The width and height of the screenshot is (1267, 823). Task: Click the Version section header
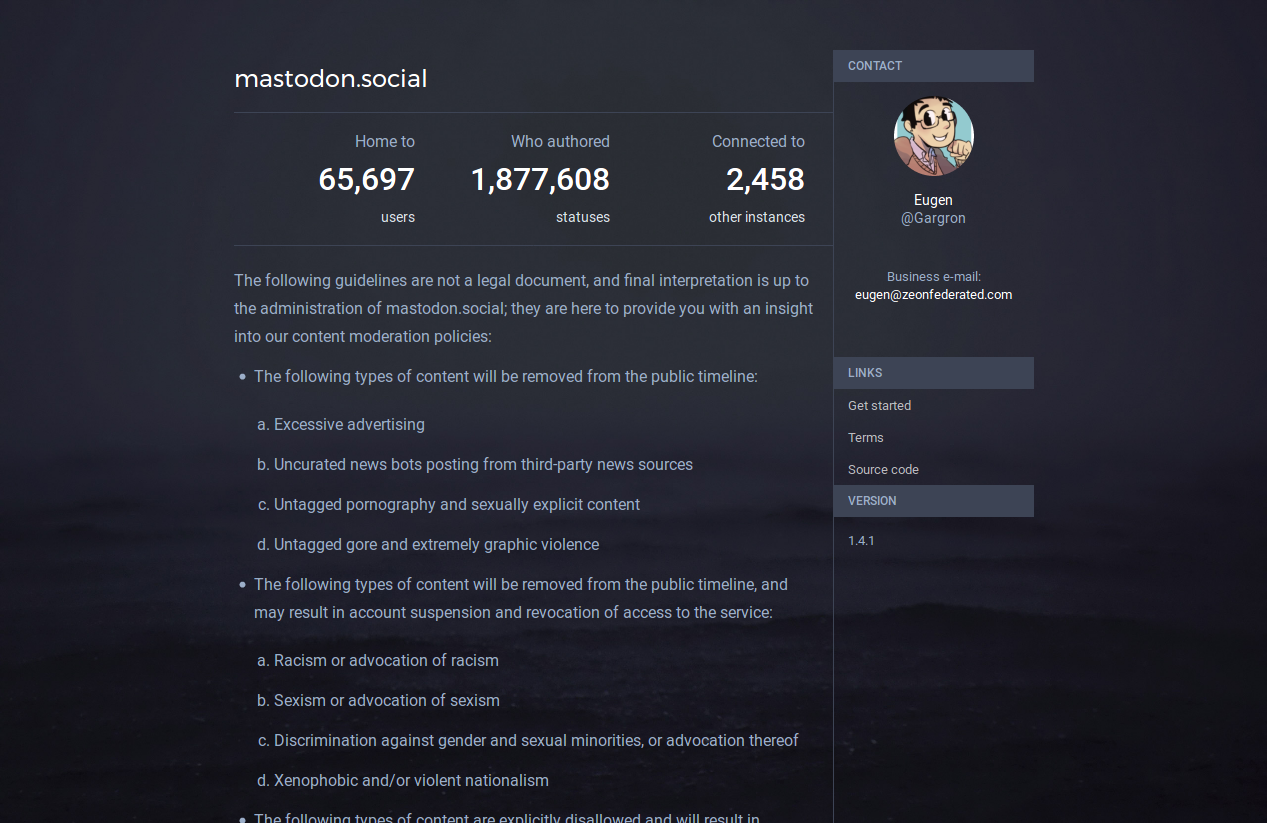pyautogui.click(x=933, y=501)
